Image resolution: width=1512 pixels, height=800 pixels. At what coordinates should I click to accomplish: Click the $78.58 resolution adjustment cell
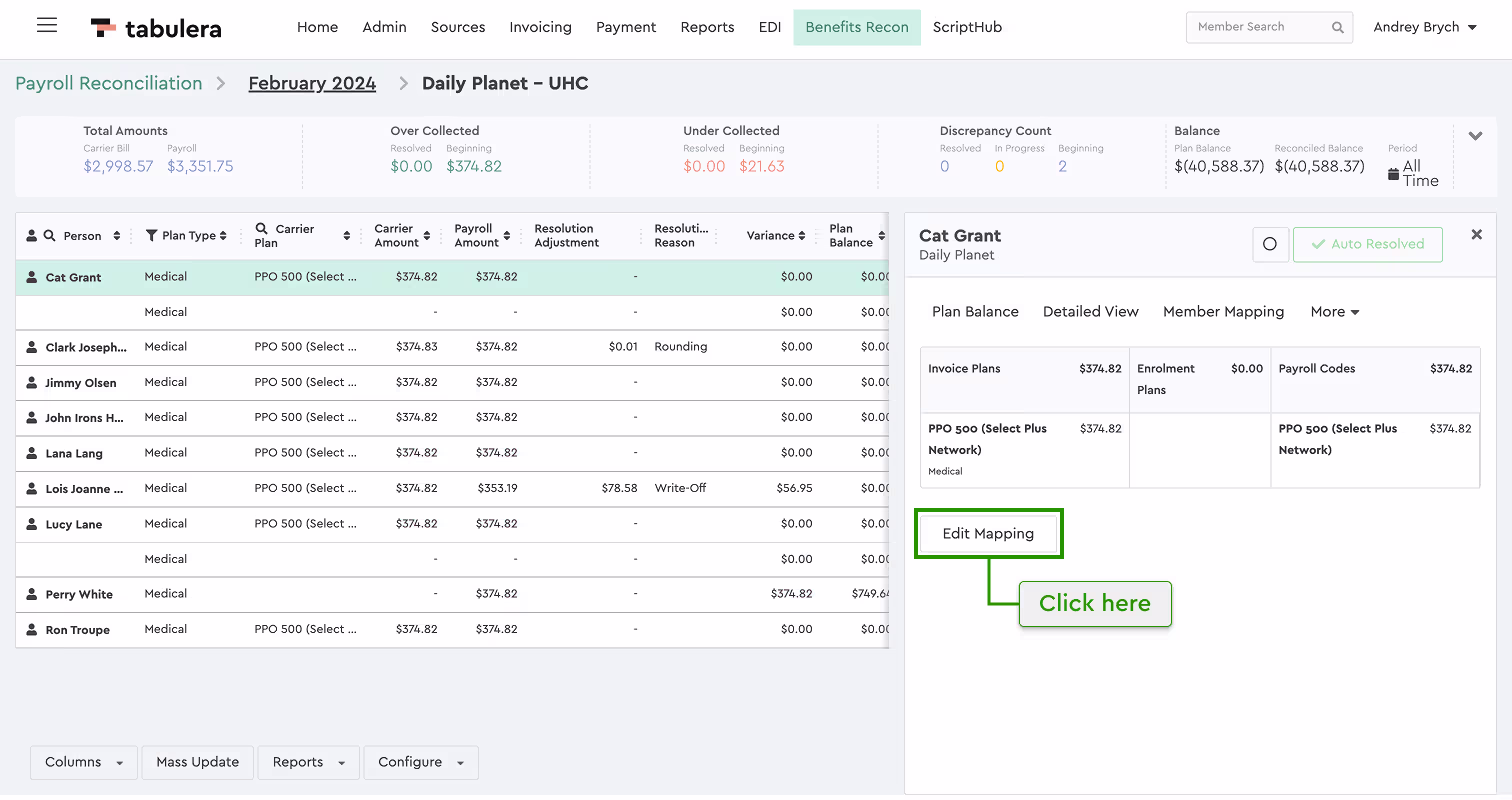619,488
